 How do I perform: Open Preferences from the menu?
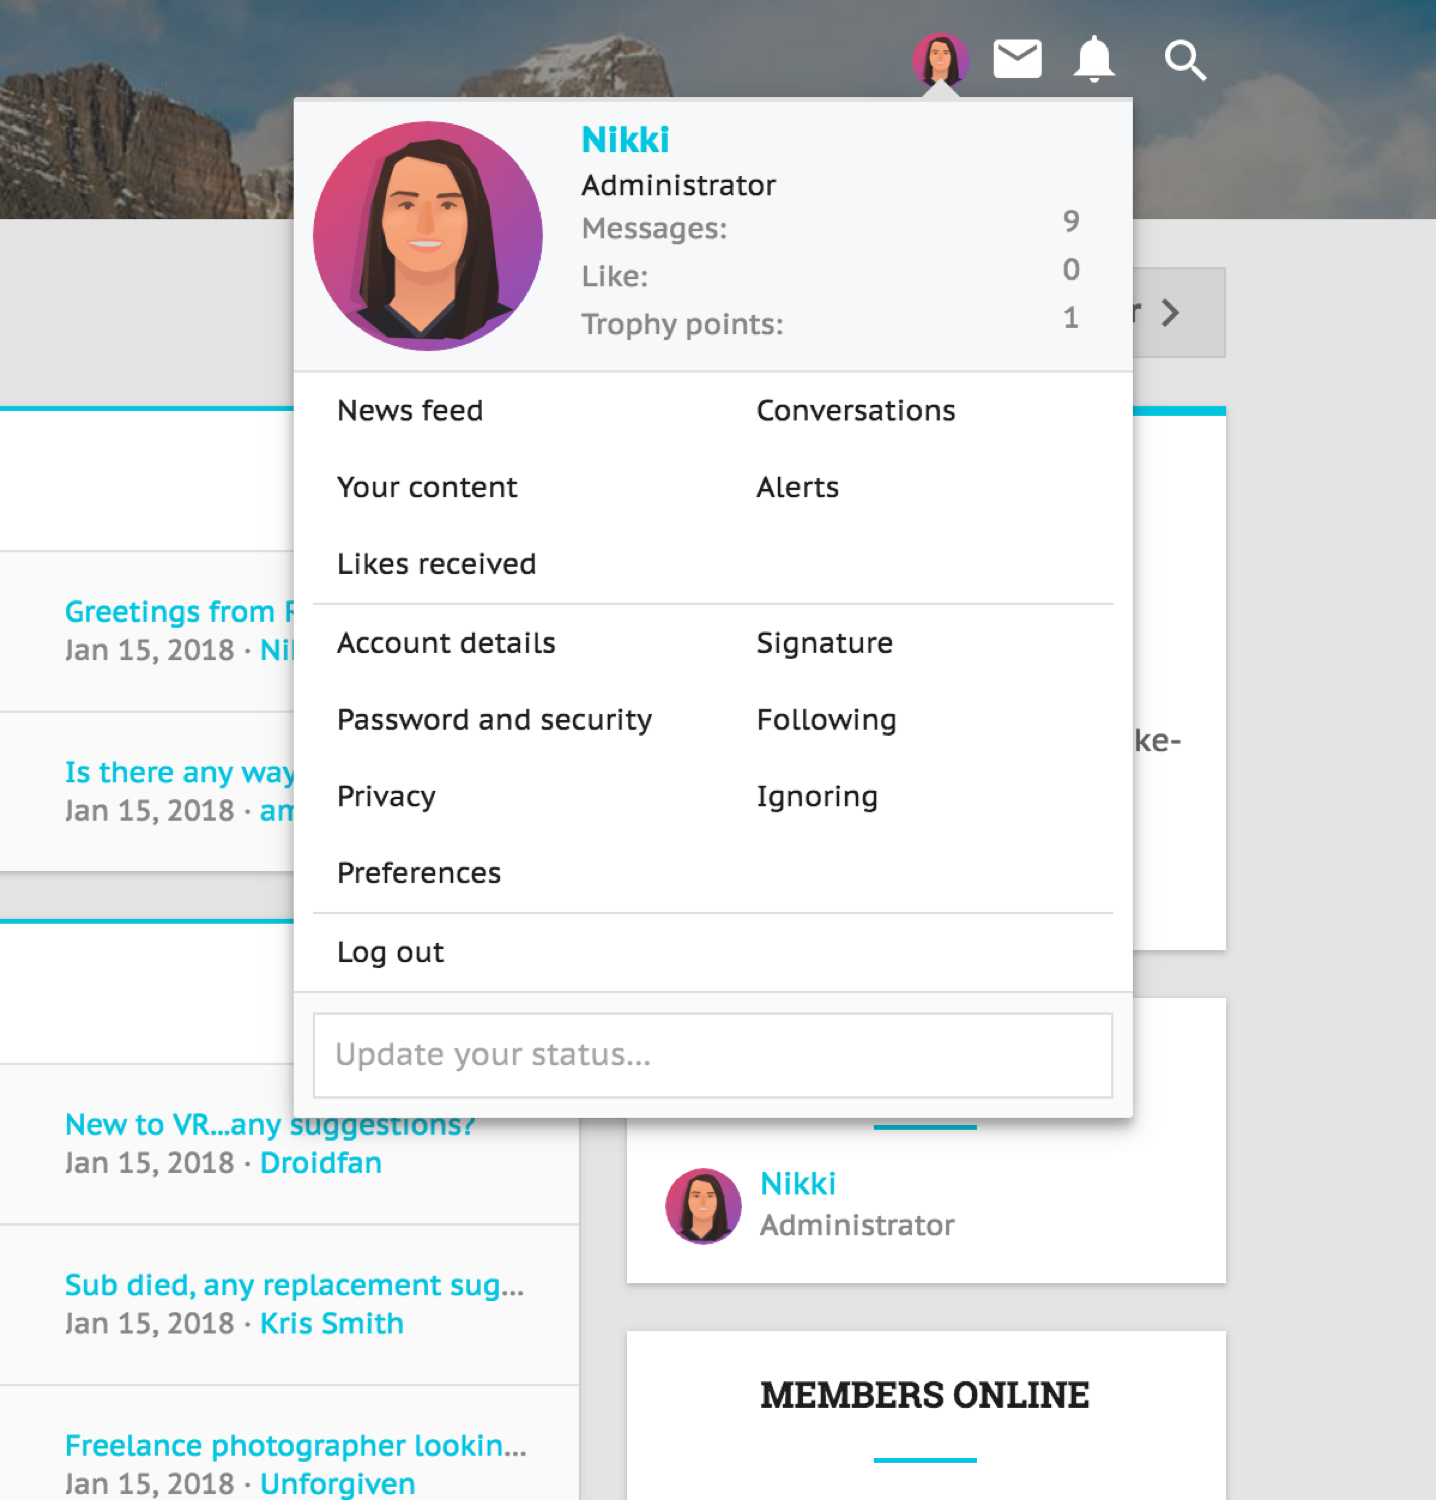419,873
